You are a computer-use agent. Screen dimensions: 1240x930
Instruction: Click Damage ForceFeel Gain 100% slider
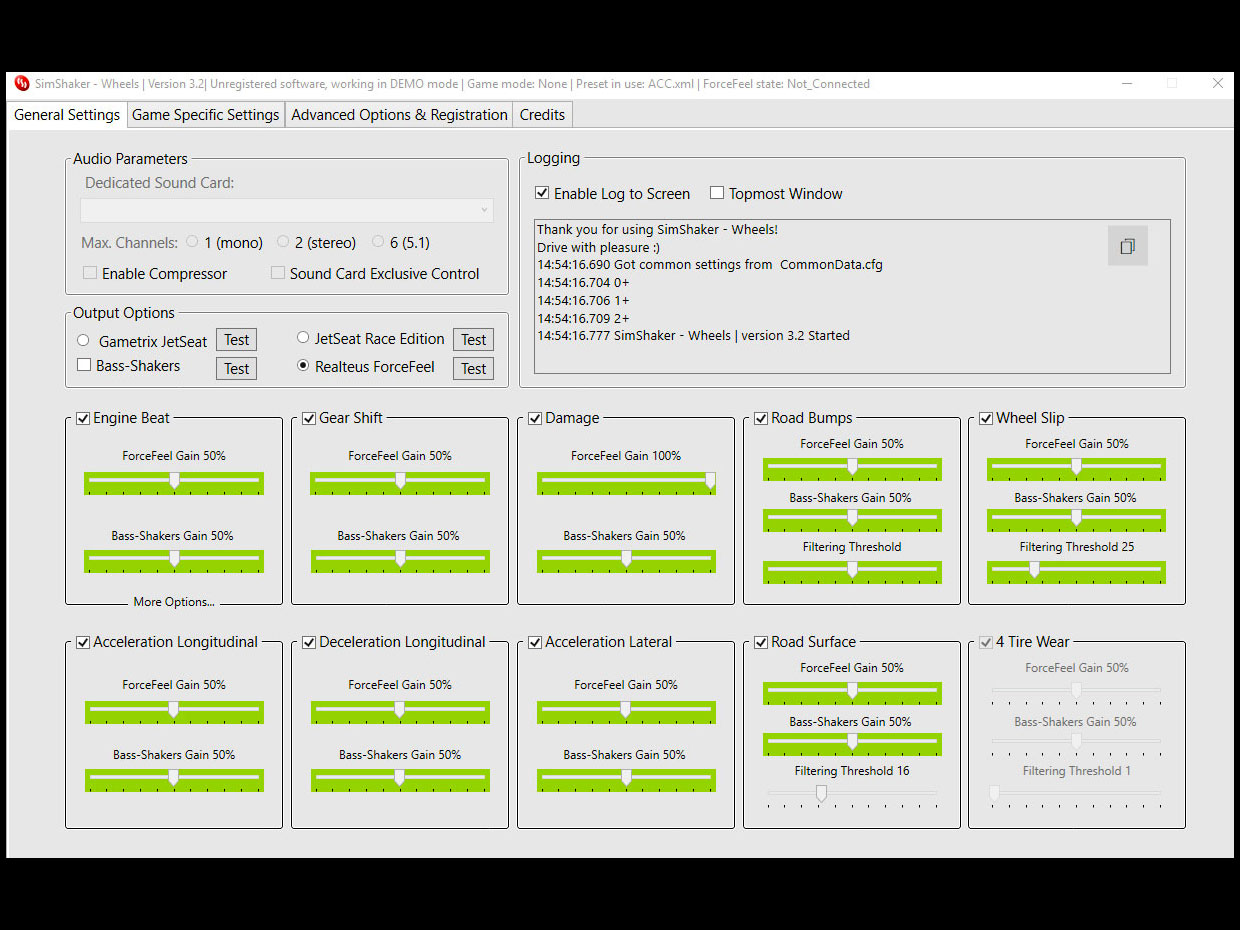[x=626, y=483]
